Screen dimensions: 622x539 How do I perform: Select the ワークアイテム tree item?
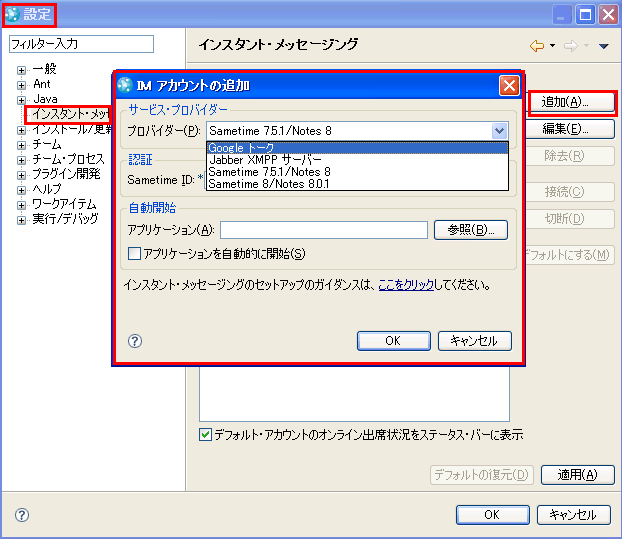[64, 204]
